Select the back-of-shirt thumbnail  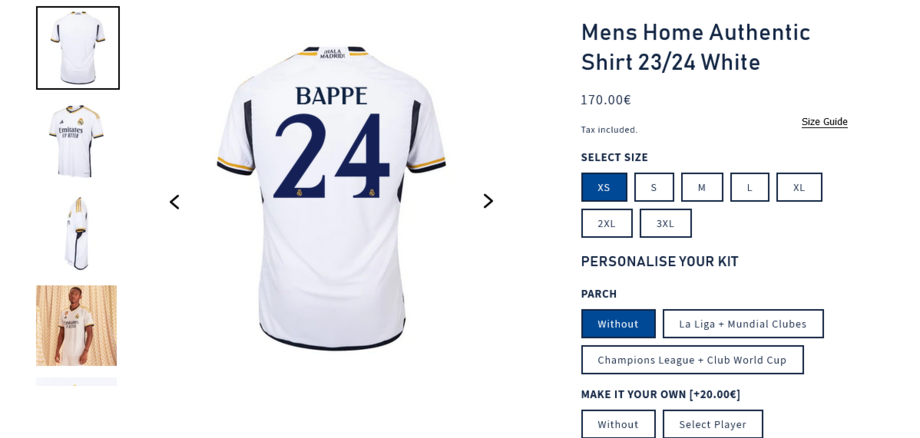pyautogui.click(x=77, y=48)
